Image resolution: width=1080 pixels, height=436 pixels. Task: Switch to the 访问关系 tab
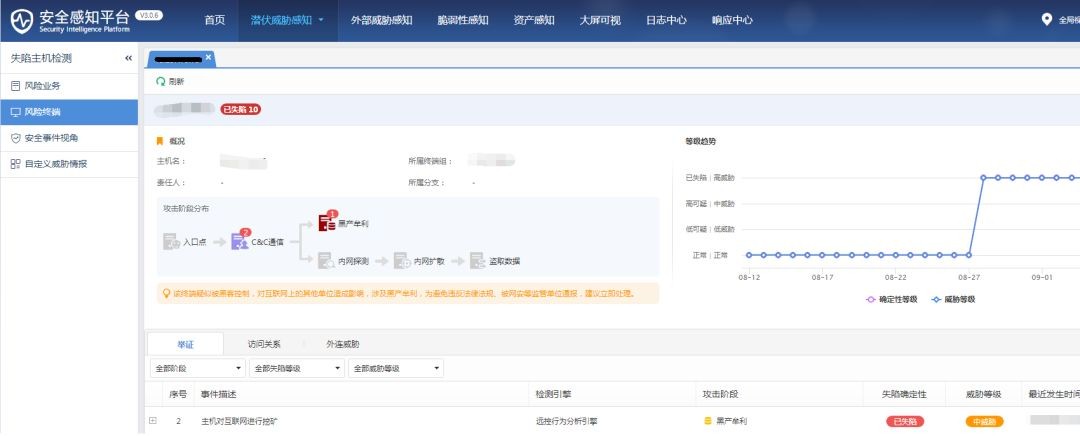coord(264,344)
